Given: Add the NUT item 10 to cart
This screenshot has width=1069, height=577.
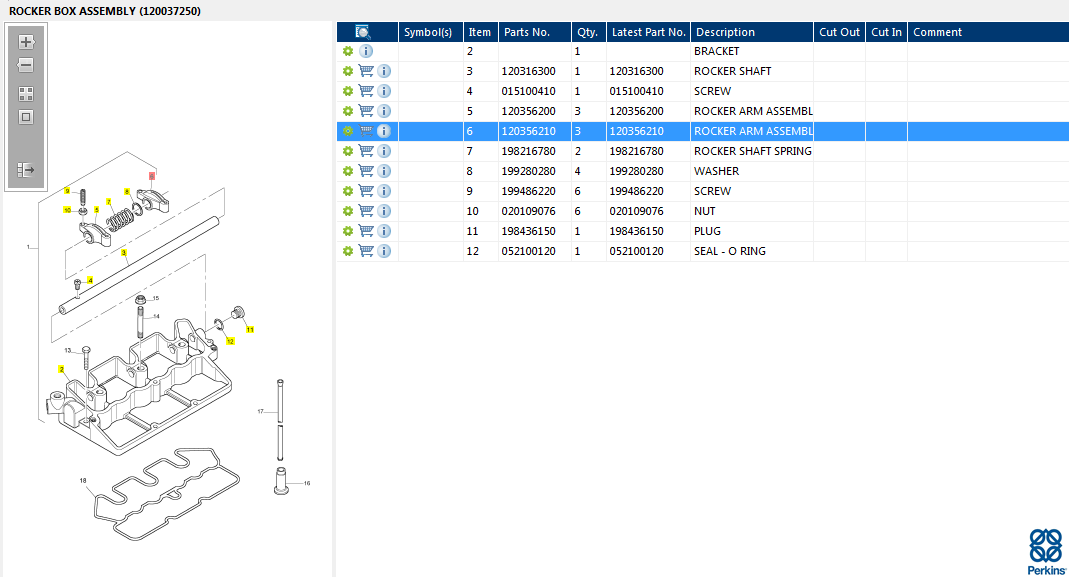Looking at the screenshot, I should click(x=366, y=211).
